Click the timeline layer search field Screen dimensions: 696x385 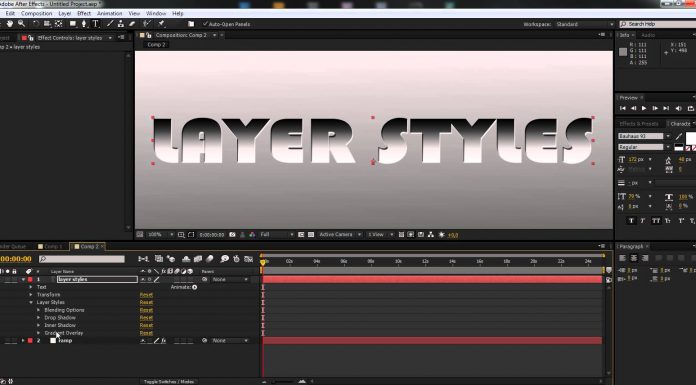[82, 258]
